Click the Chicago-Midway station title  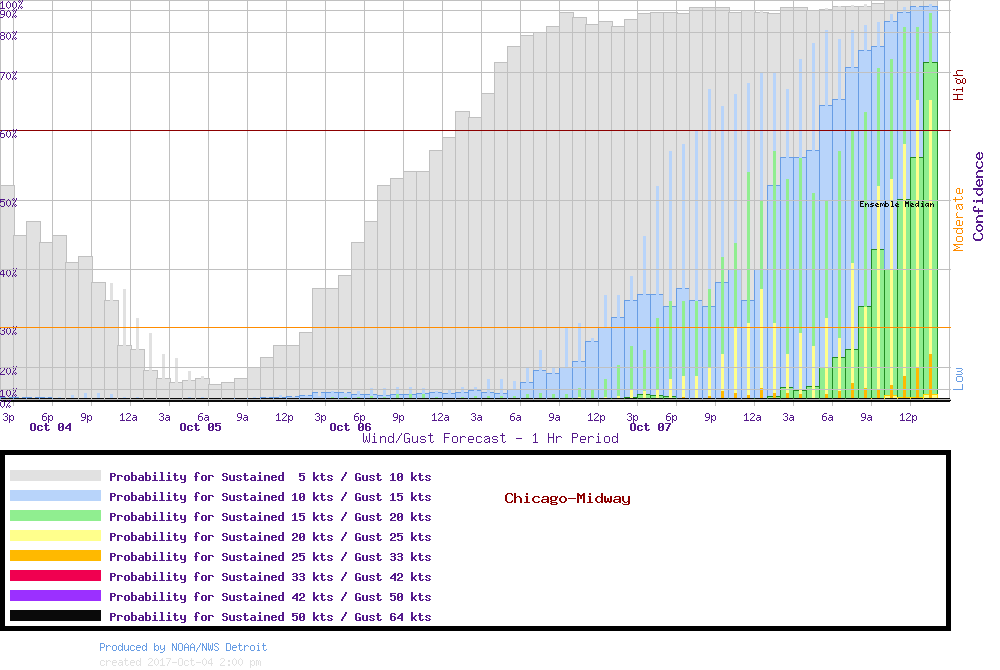567,498
